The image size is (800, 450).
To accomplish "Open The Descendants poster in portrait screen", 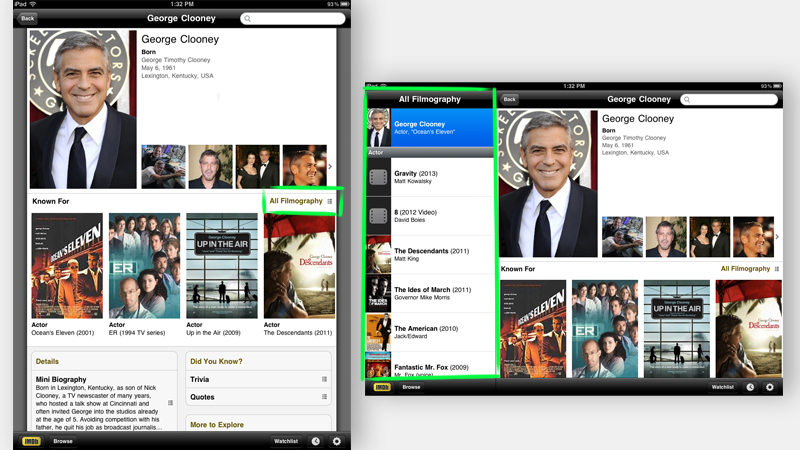I will (x=299, y=266).
